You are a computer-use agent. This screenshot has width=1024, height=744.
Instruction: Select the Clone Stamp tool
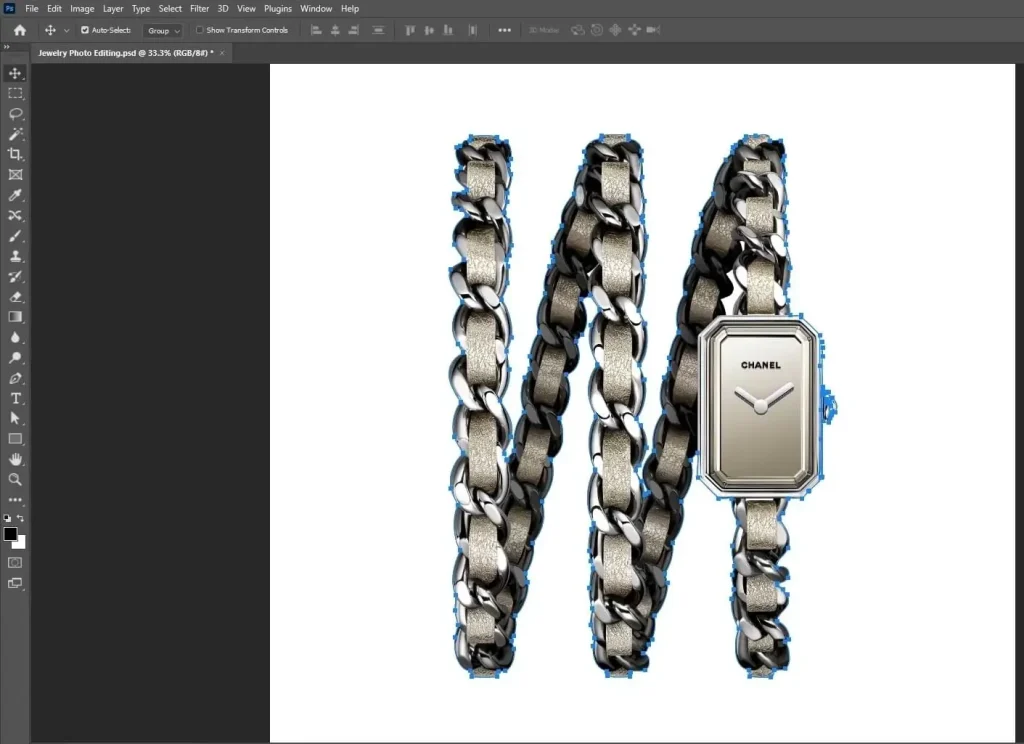(15, 256)
